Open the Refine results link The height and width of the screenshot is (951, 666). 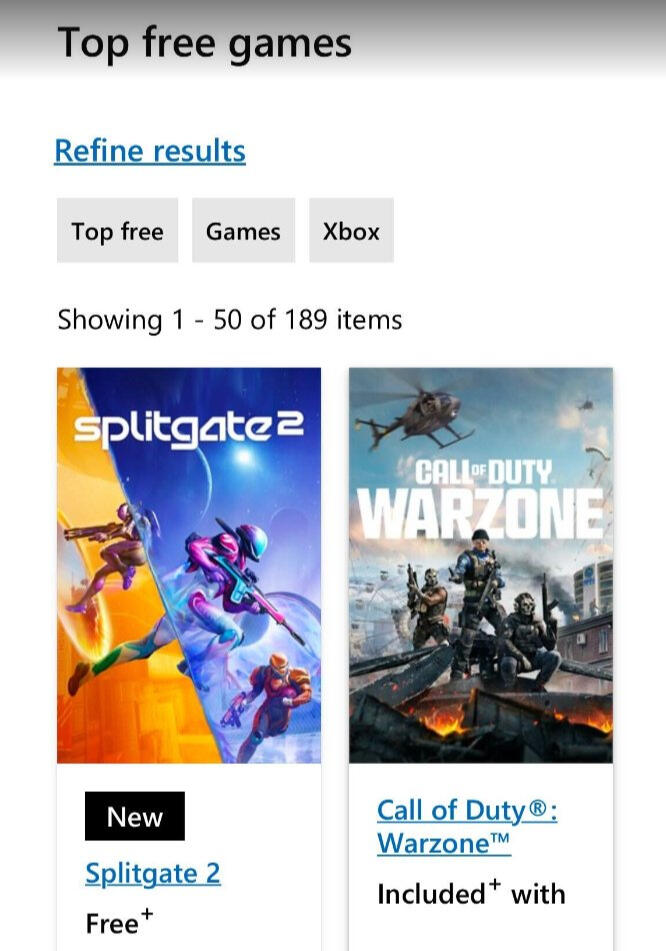tap(150, 150)
